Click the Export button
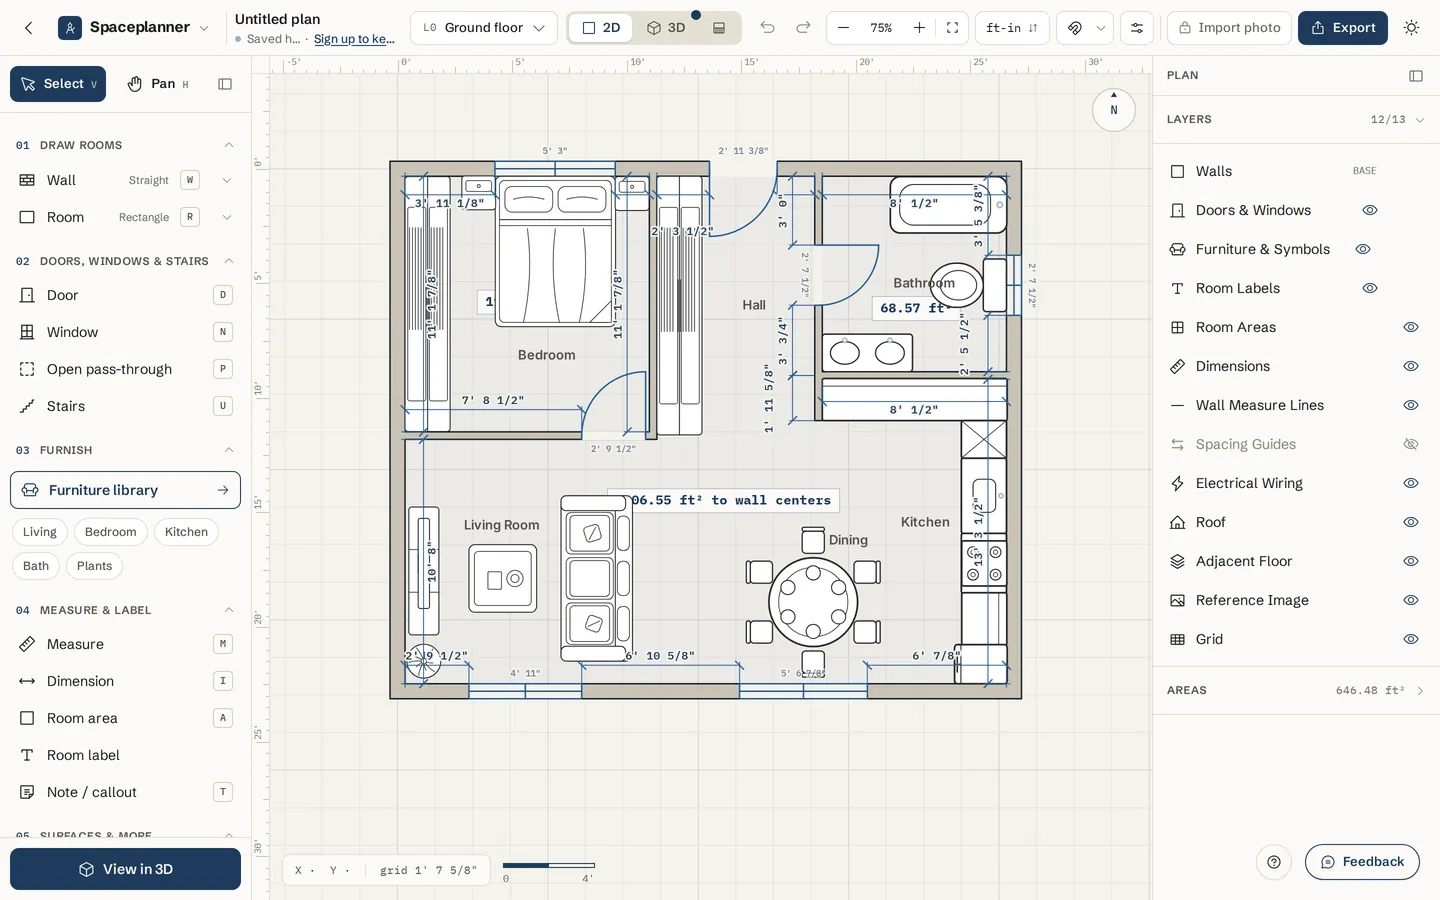Screen dimensions: 1440x900 (1343, 28)
